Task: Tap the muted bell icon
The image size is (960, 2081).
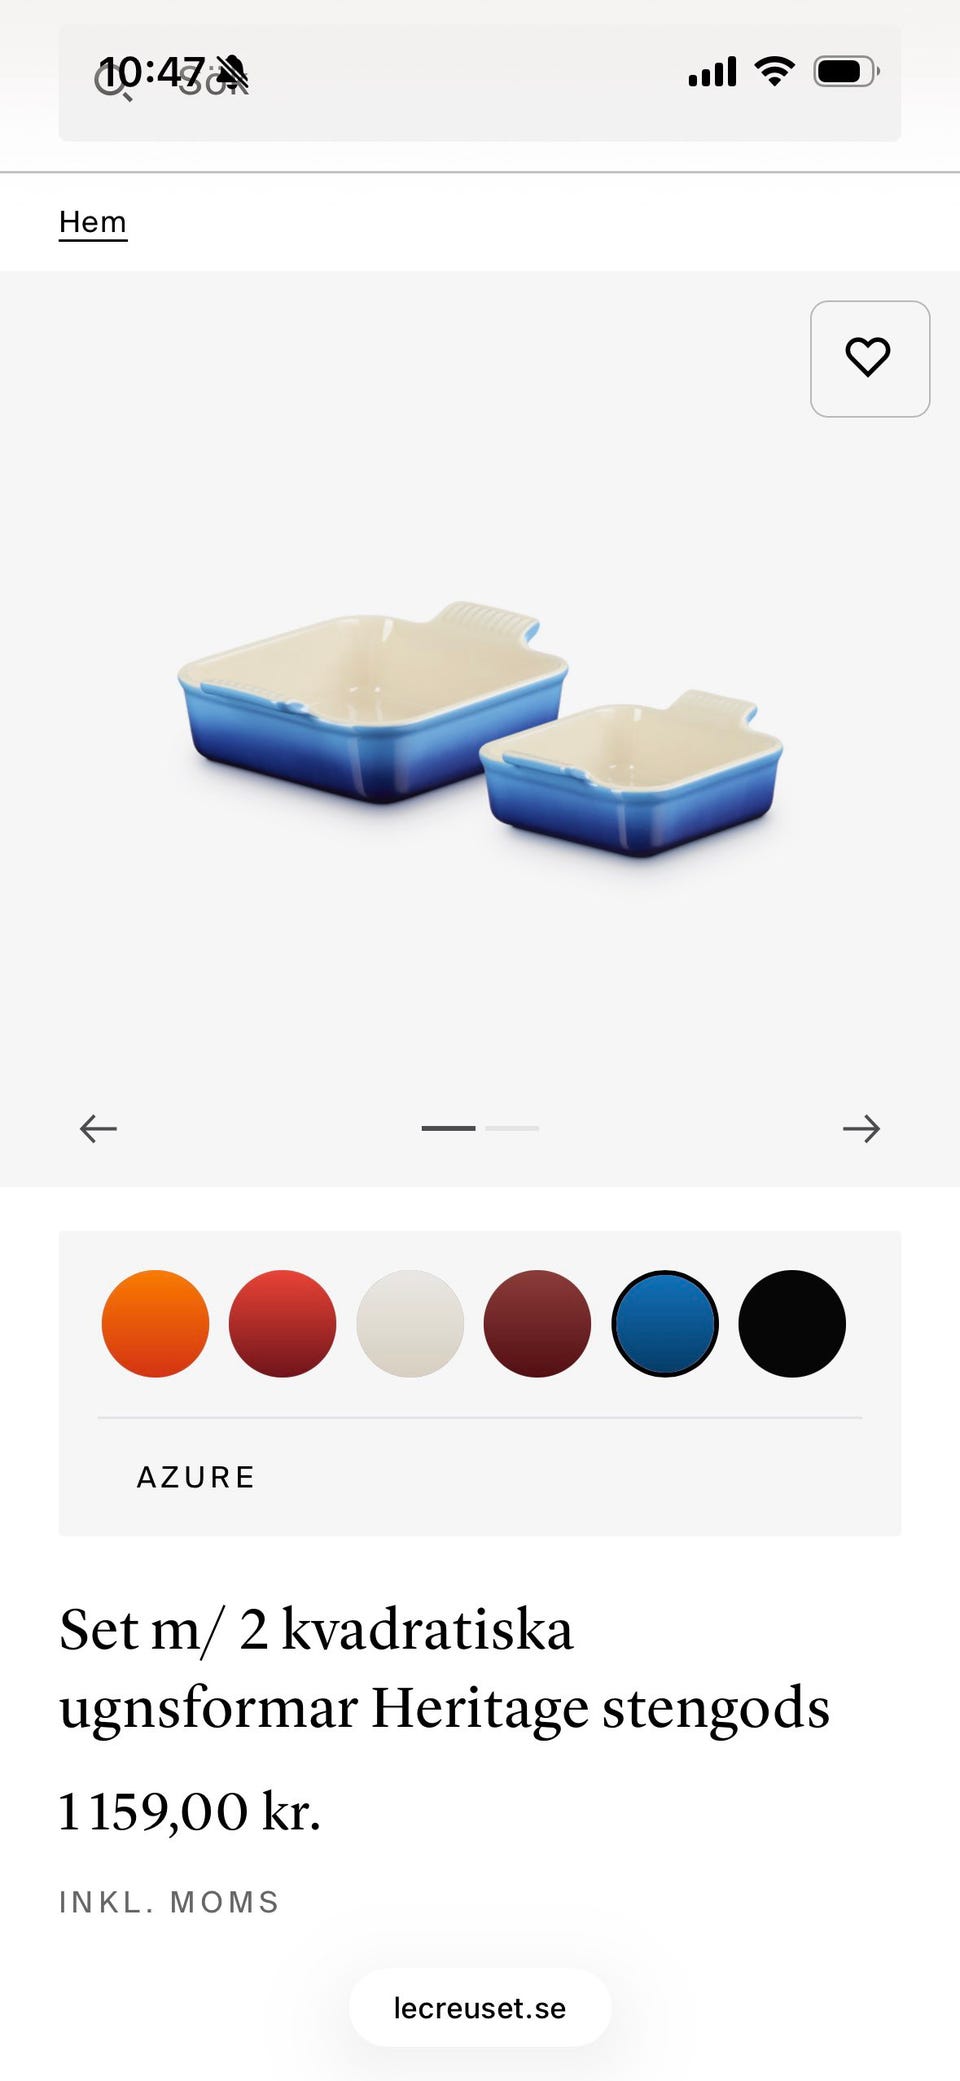Action: click(x=232, y=71)
